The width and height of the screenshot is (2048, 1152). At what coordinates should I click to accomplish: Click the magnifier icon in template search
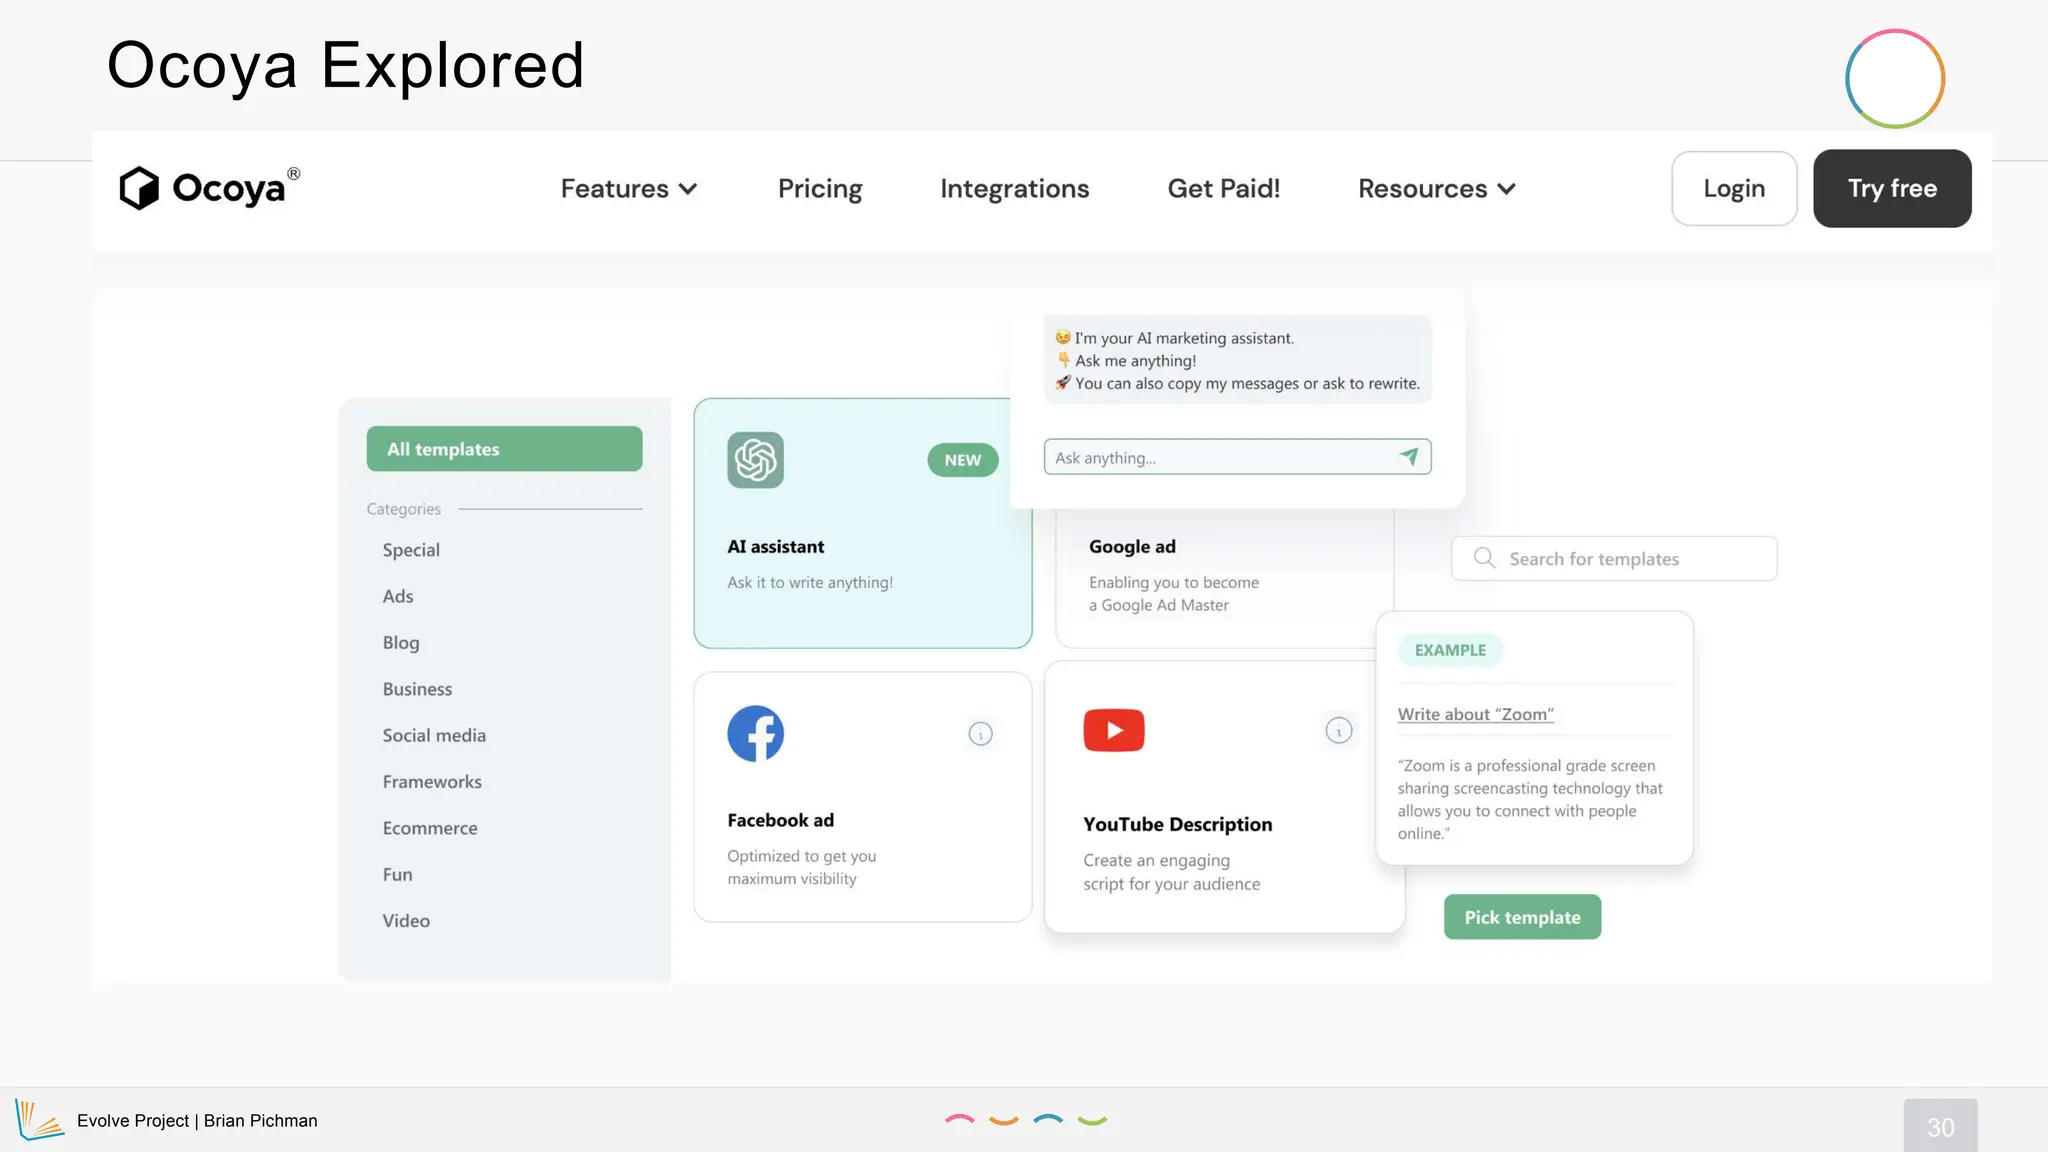(1484, 558)
